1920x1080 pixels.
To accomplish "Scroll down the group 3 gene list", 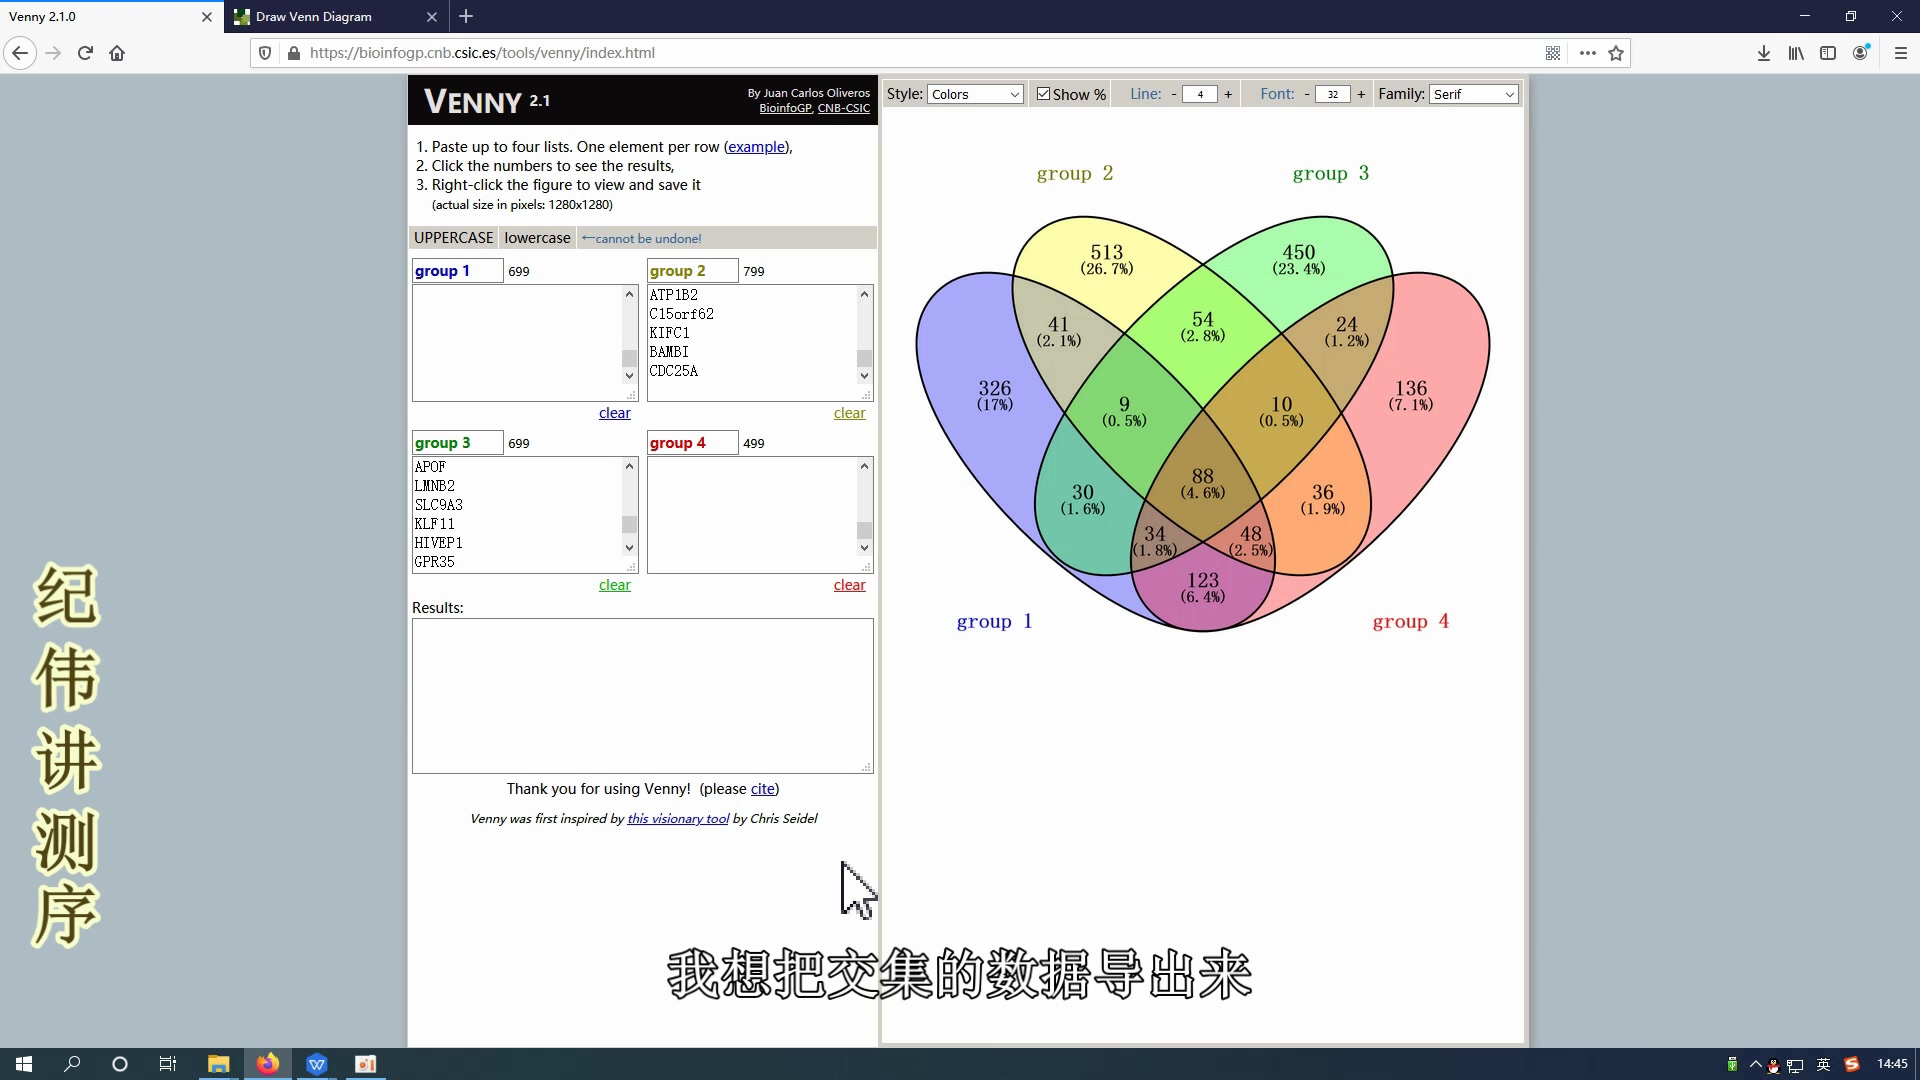I will pos(630,547).
